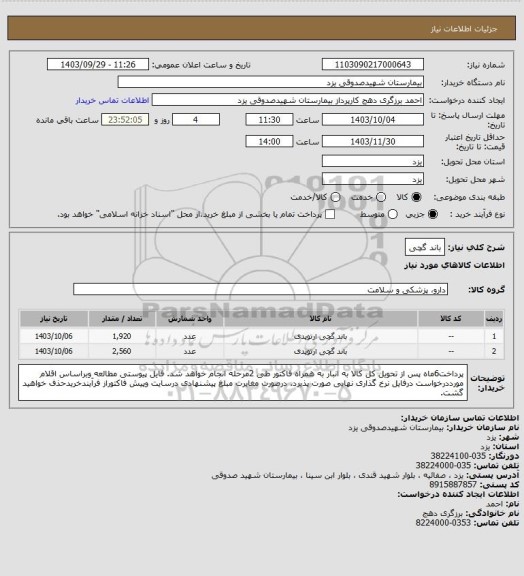Open the buyer contact information link
Viewport: 524px width, 576px height.
(x=112, y=100)
